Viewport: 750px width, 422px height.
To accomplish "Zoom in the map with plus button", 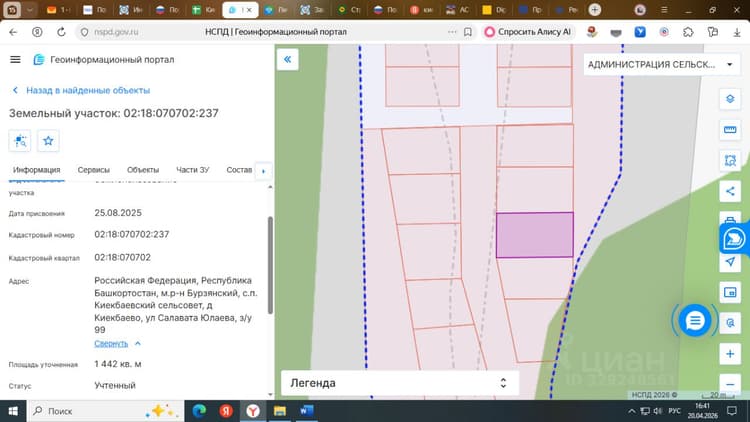I will (730, 354).
